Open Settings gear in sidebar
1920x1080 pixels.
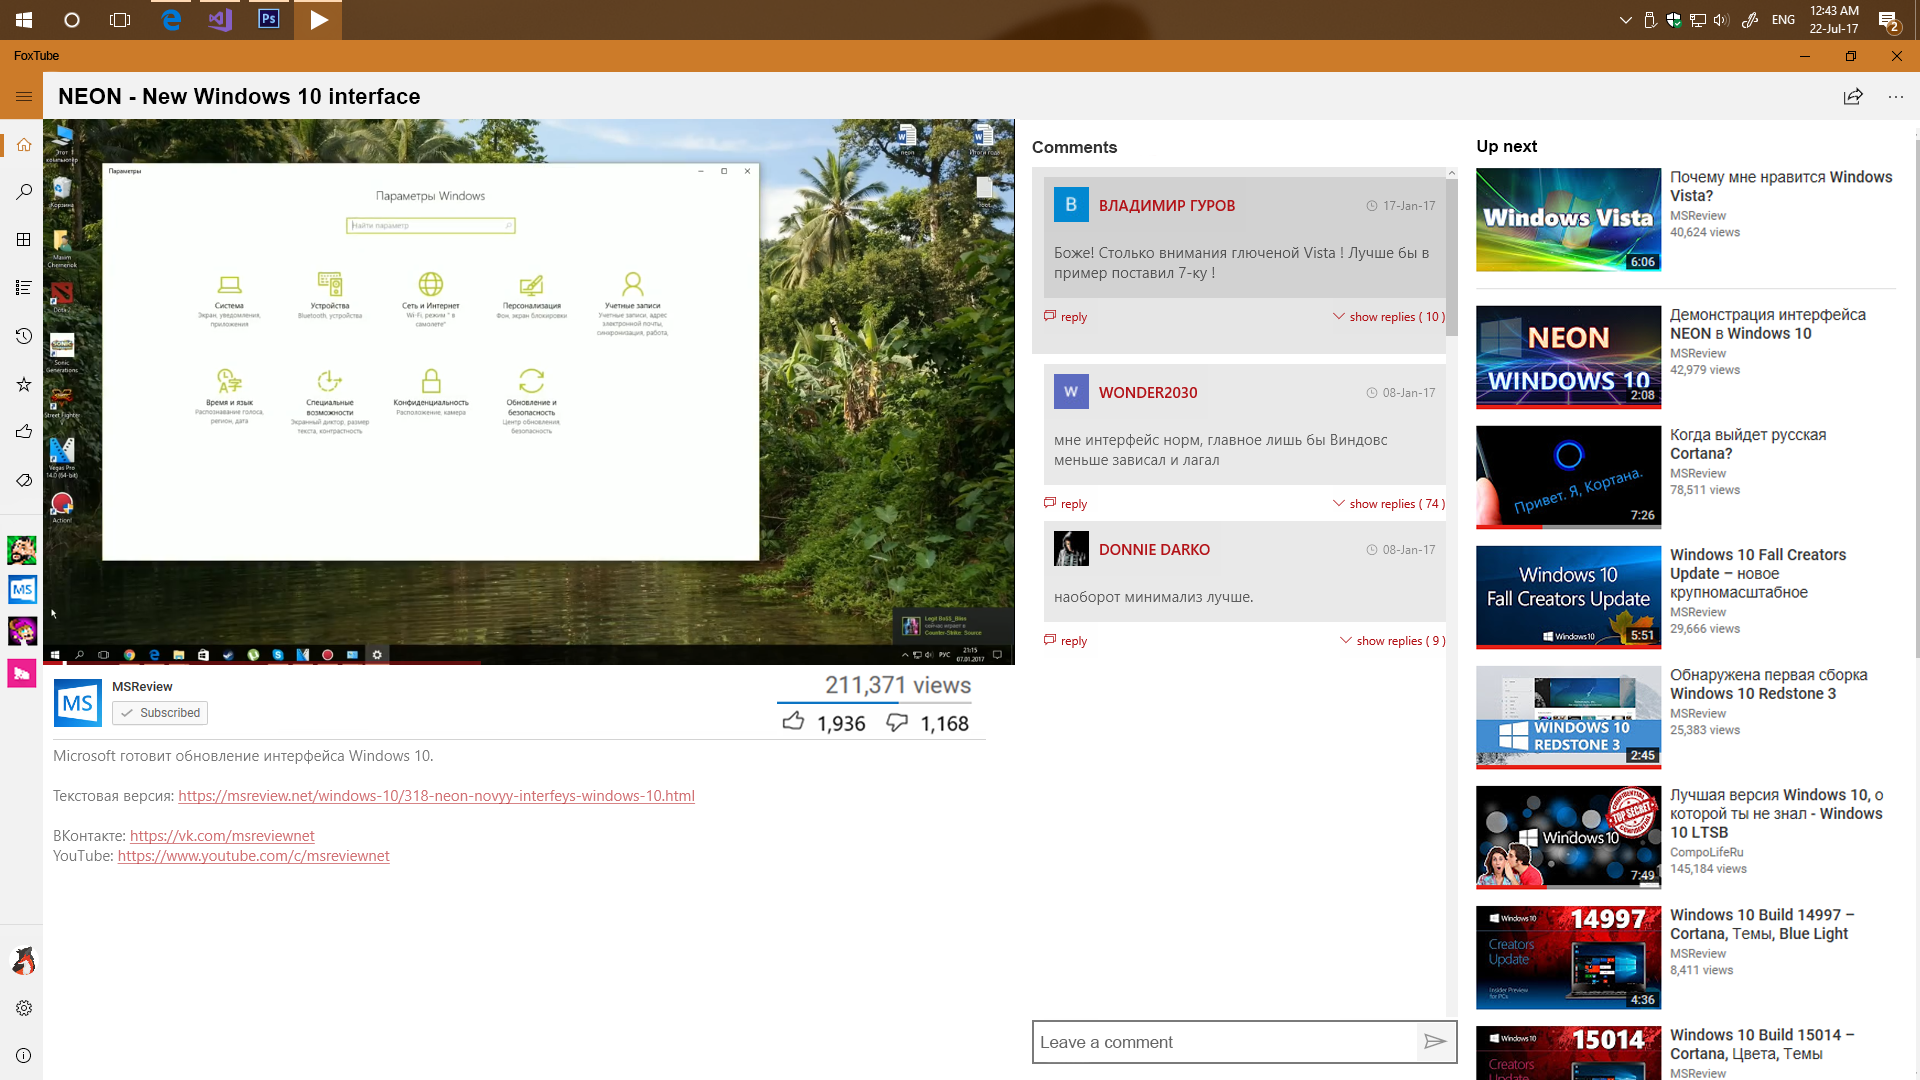click(24, 1008)
